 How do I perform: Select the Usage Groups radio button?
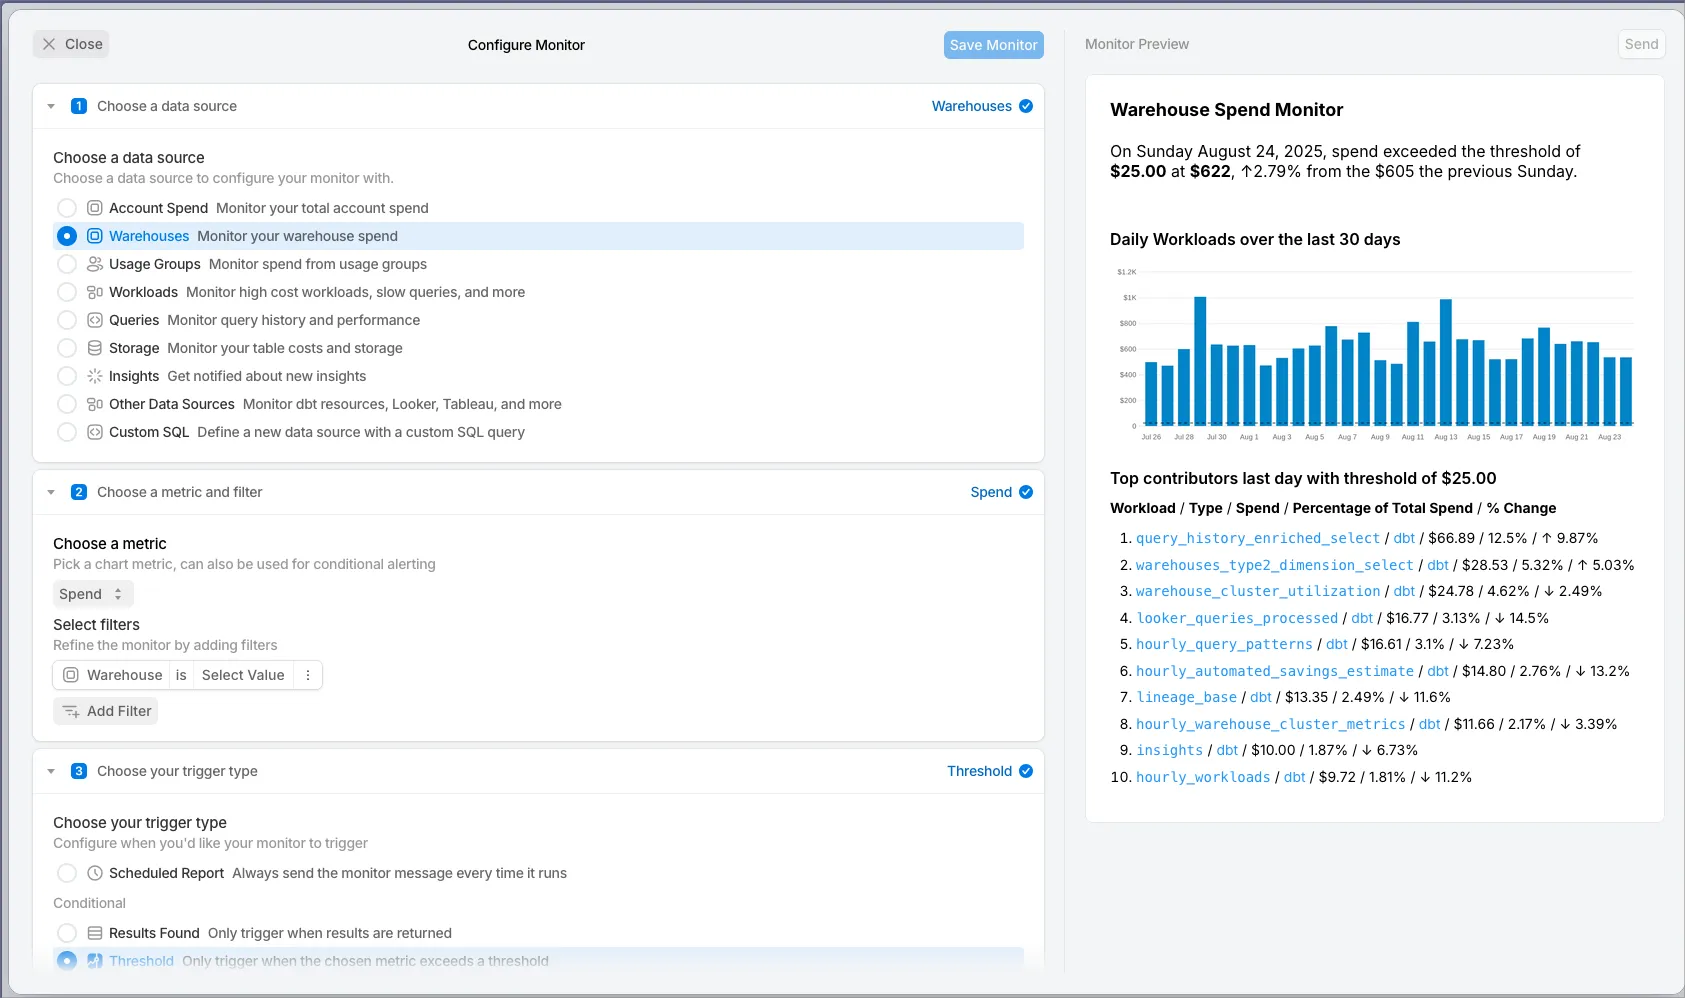pos(67,264)
